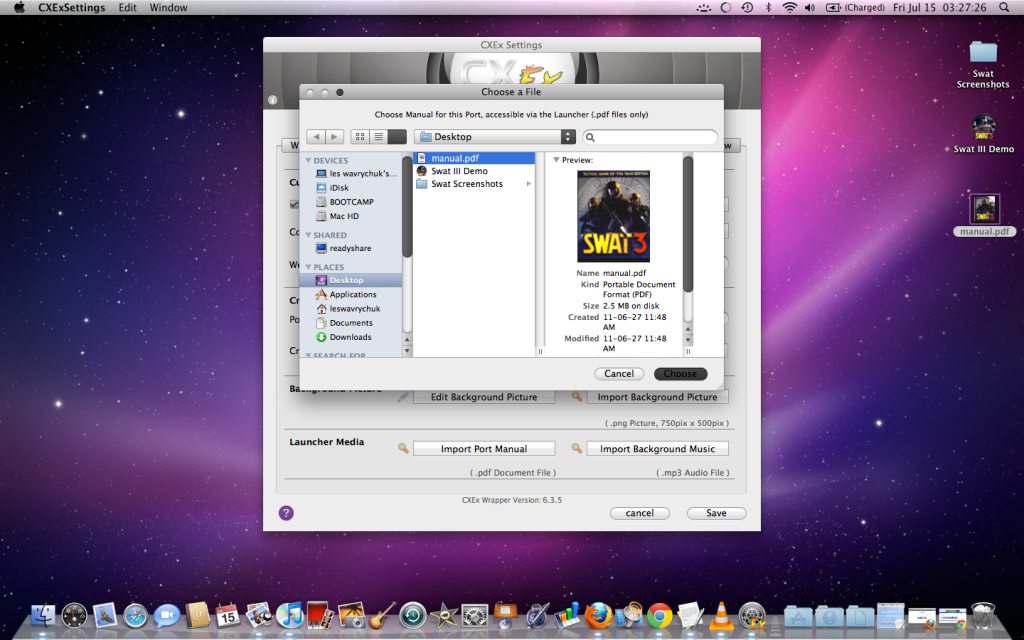1024x640 pixels.
Task: Click magnifier icon beside Import Background Music
Action: [577, 449]
